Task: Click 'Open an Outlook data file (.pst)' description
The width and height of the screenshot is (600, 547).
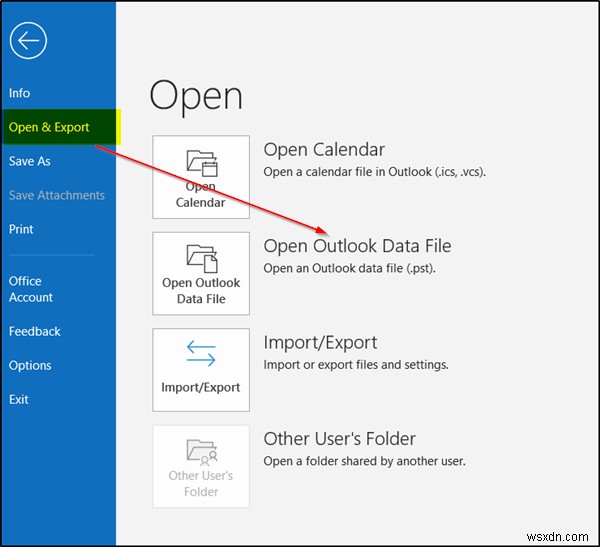Action: 349,268
